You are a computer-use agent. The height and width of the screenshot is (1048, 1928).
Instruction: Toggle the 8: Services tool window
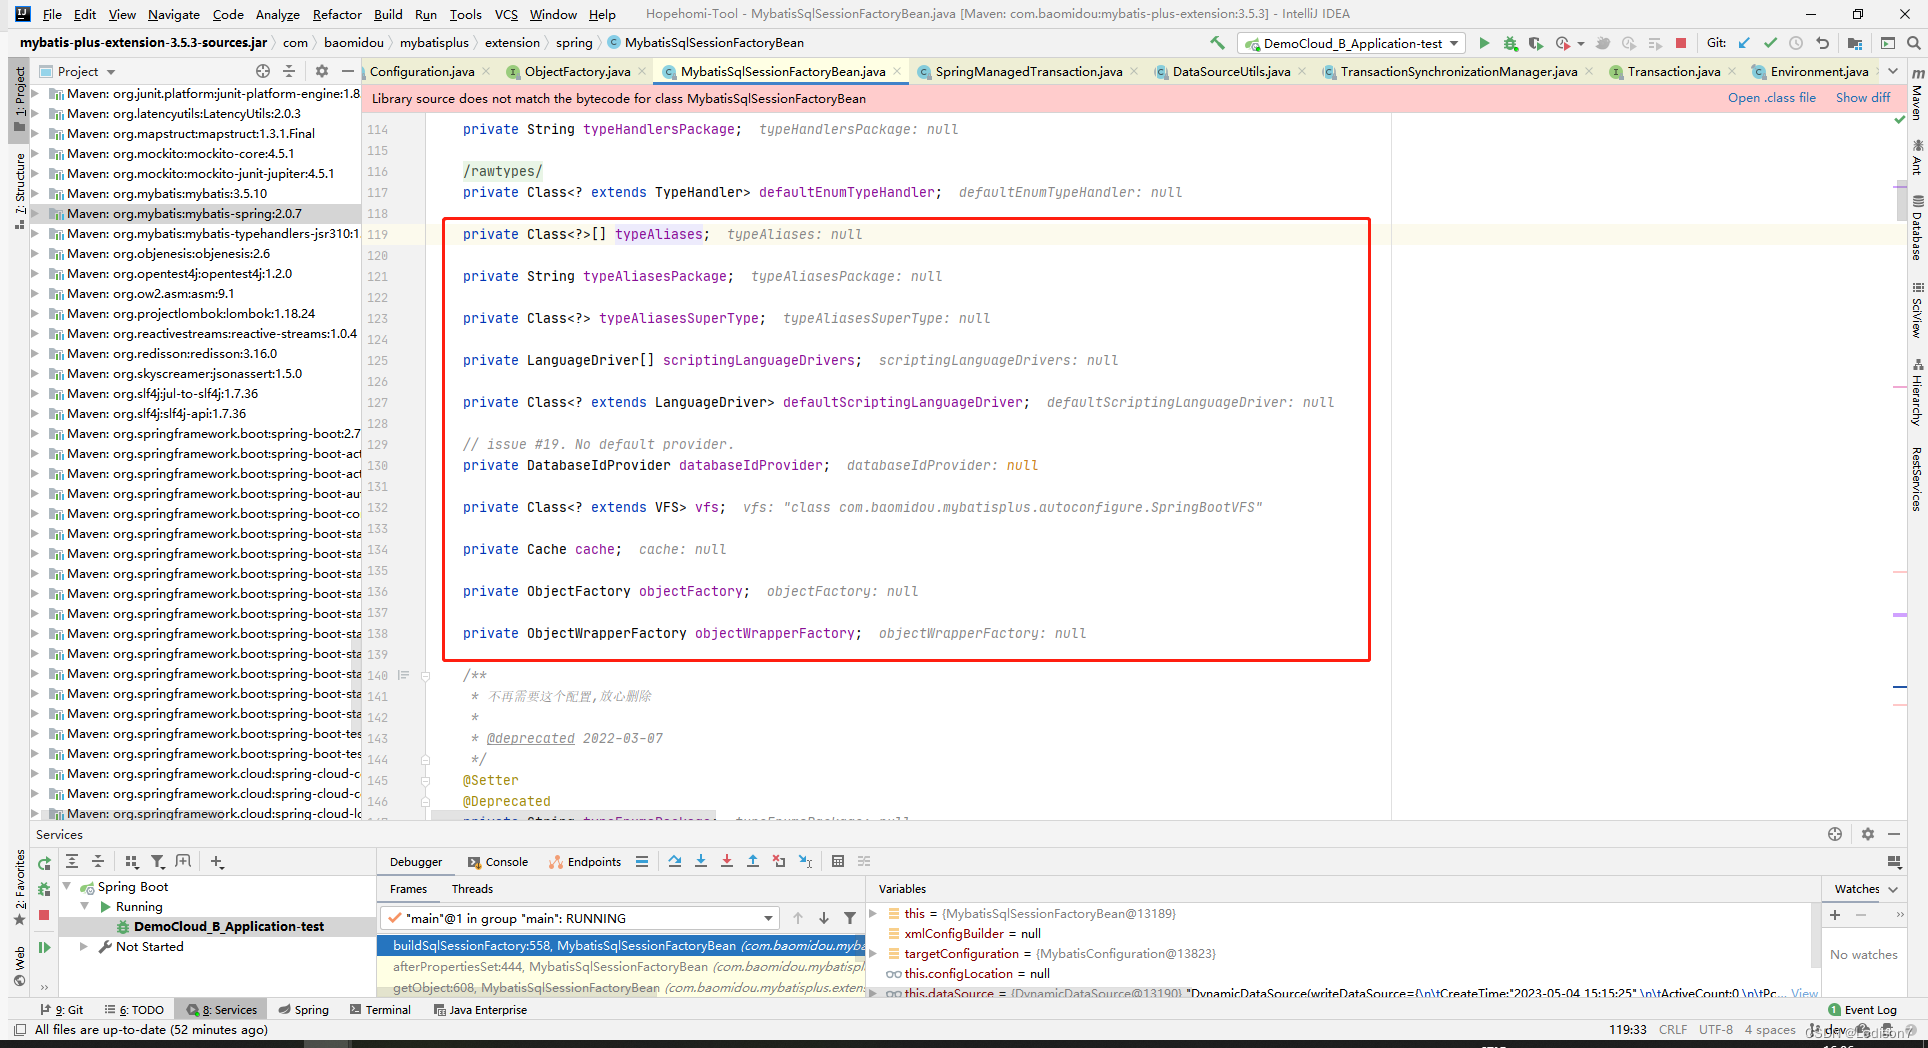pyautogui.click(x=222, y=1010)
